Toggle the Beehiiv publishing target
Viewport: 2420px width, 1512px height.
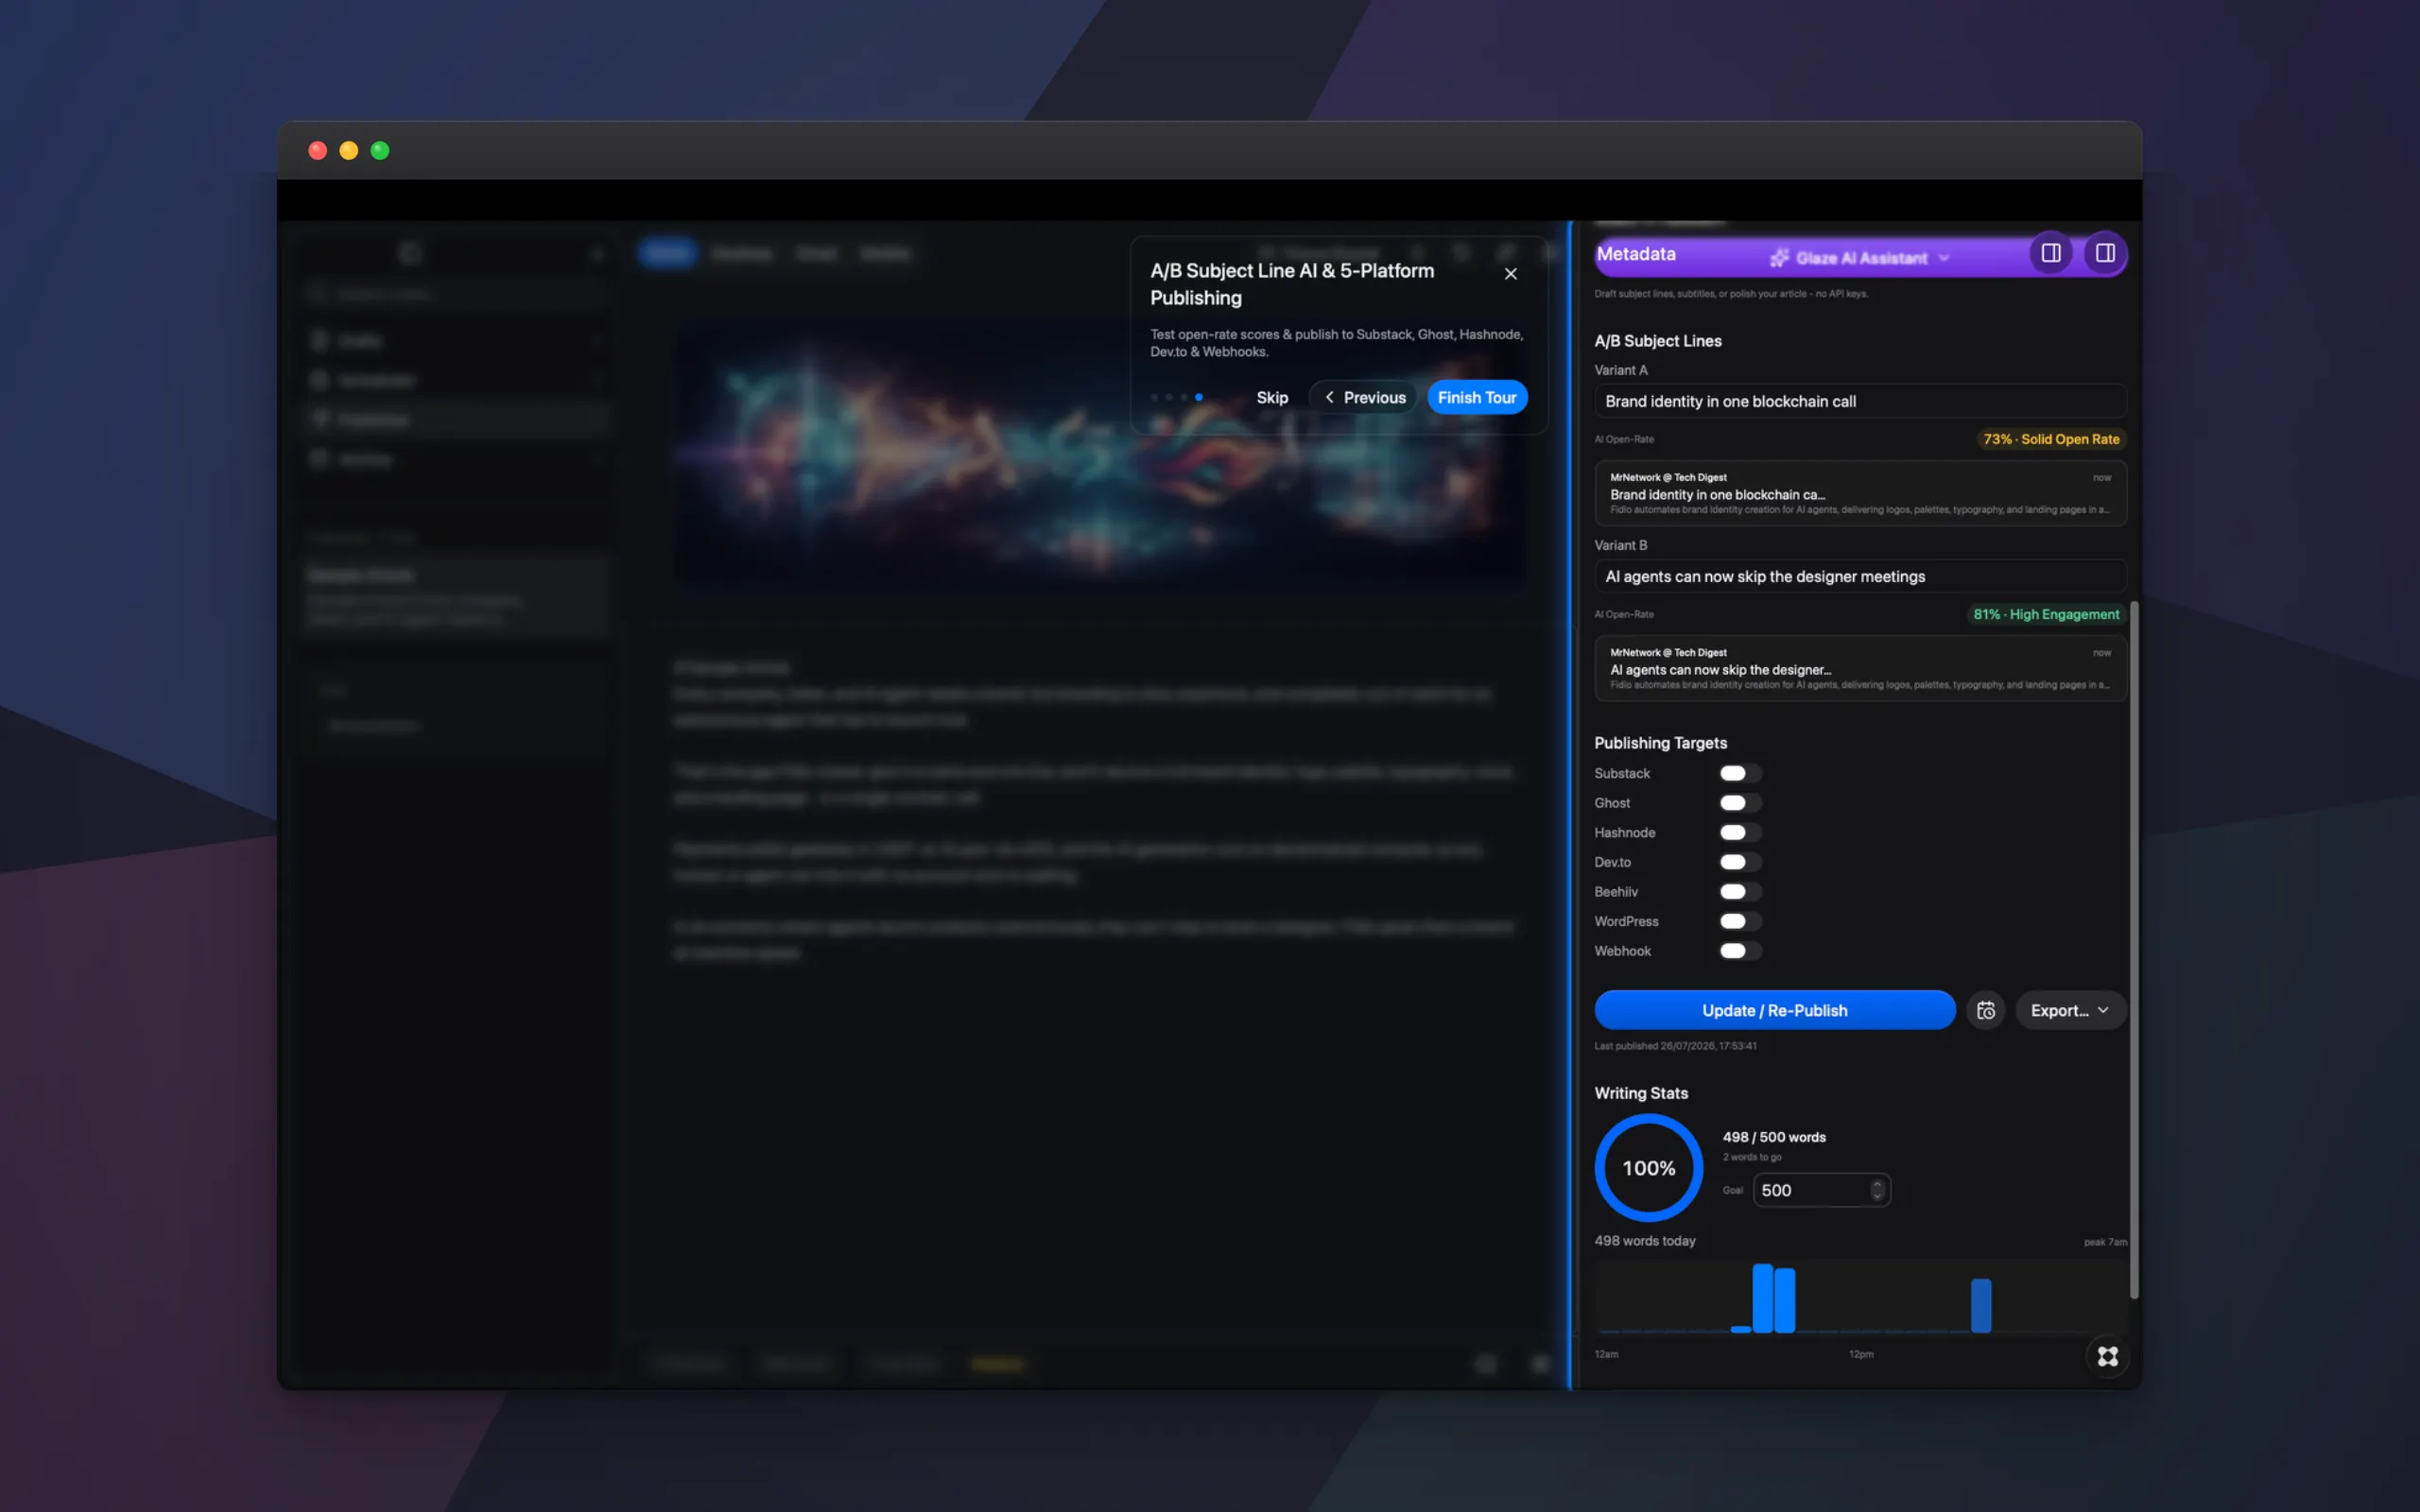tap(1740, 892)
